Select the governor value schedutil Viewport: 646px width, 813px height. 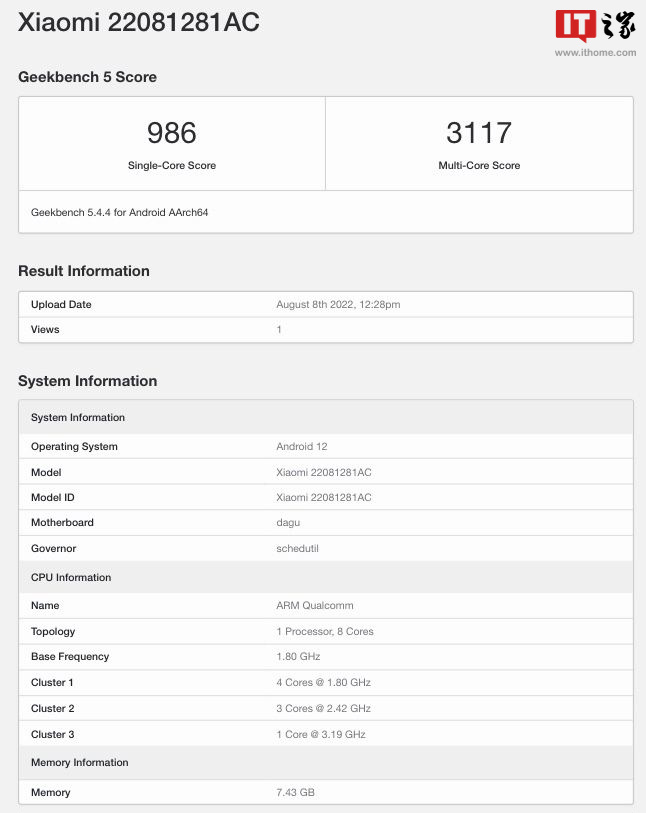pyautogui.click(x=297, y=548)
